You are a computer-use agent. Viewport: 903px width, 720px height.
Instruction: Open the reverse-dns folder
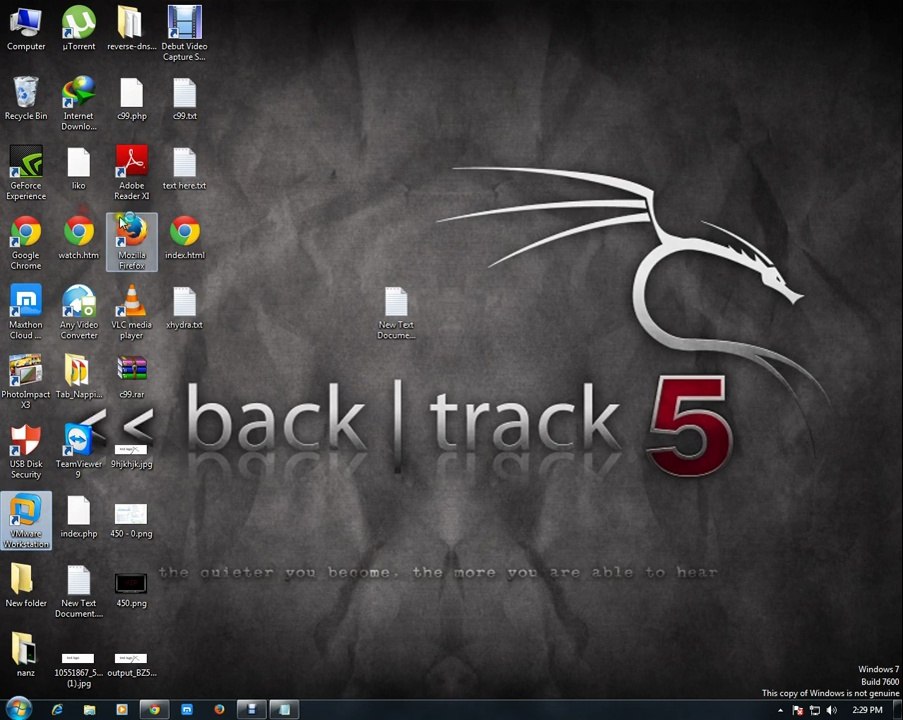131,28
